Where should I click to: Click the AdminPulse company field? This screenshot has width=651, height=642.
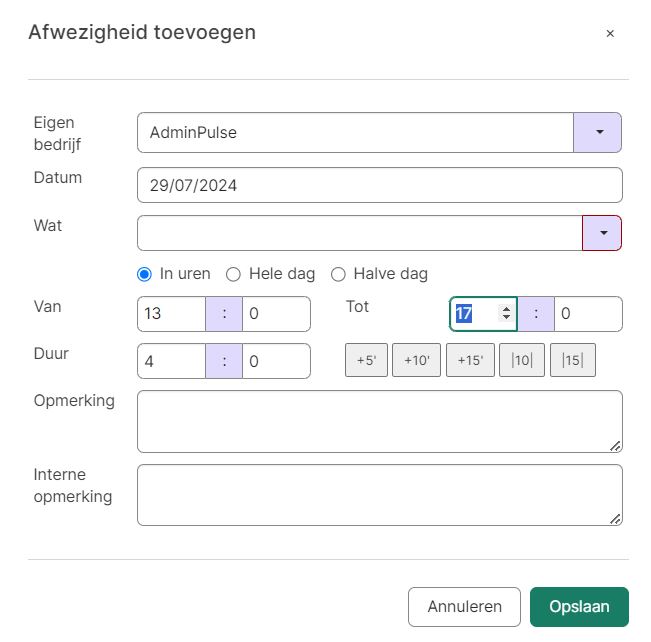(x=355, y=132)
